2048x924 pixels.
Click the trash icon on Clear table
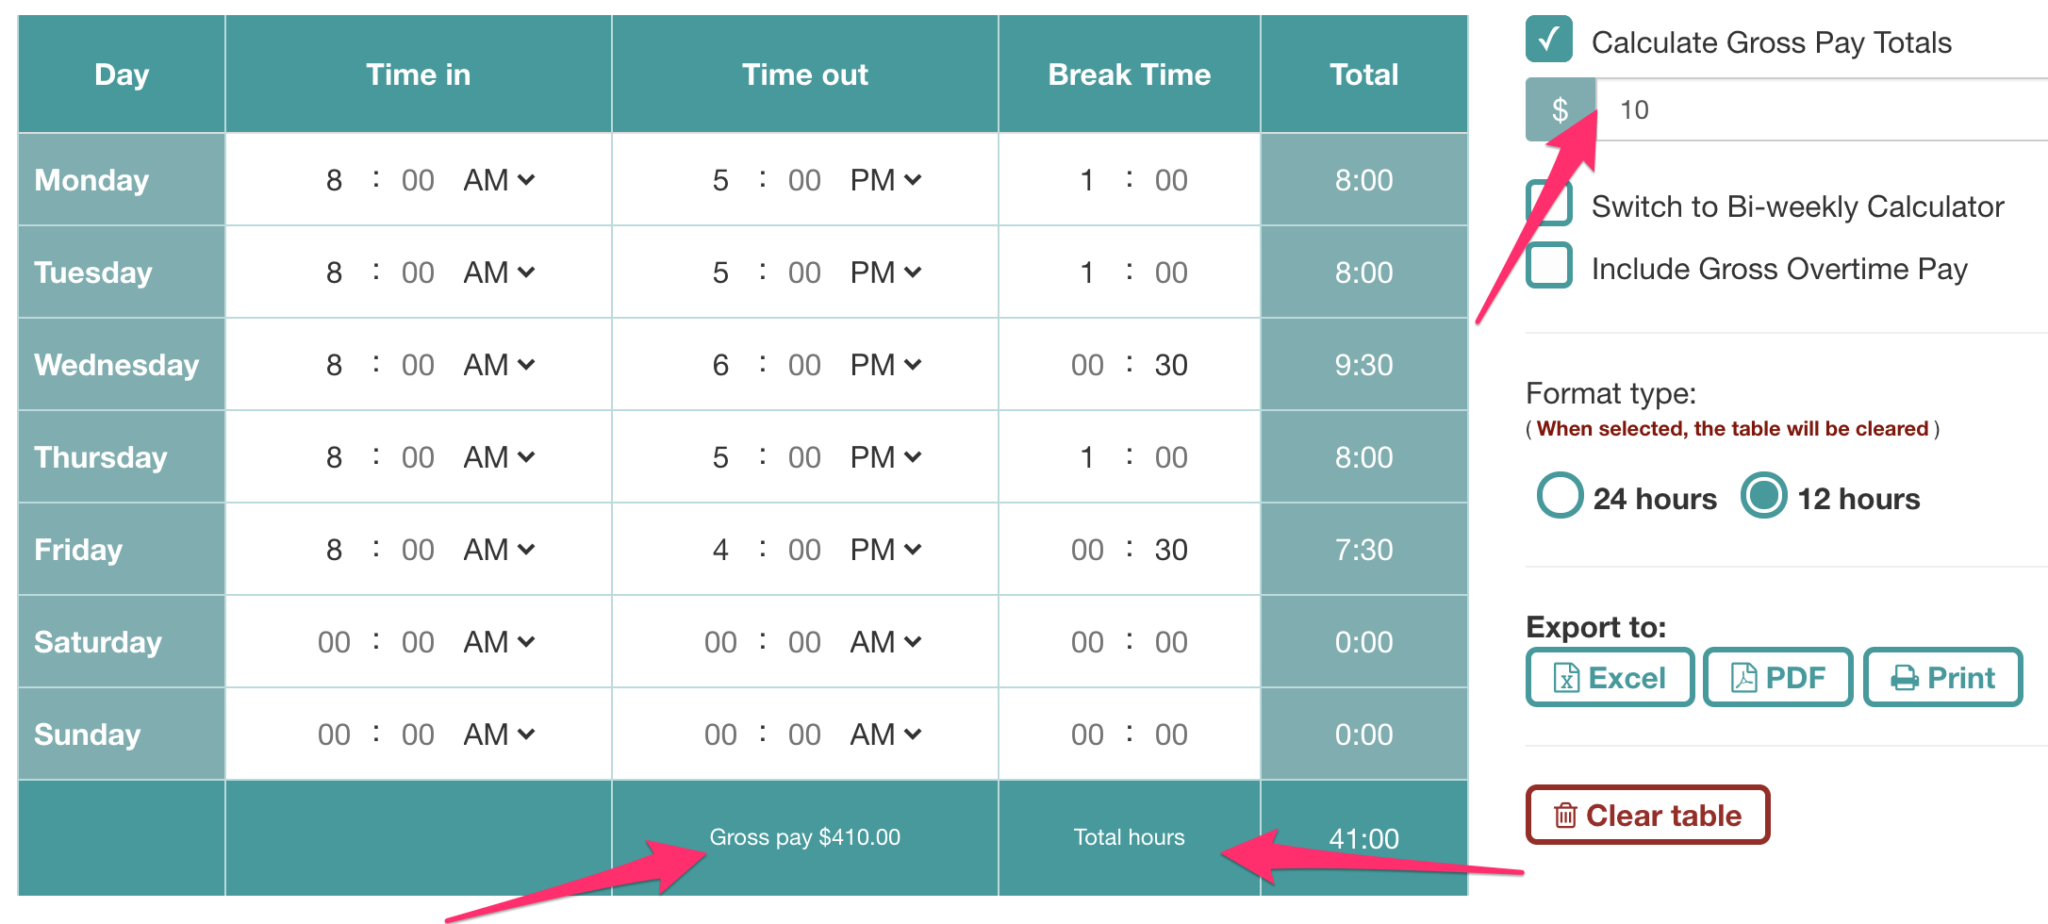[x=1564, y=815]
